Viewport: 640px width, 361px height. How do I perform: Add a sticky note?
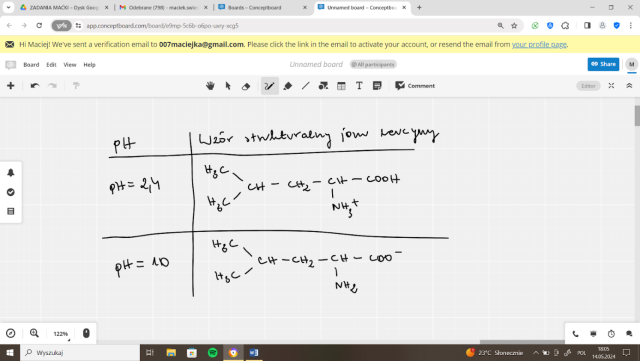(377, 86)
